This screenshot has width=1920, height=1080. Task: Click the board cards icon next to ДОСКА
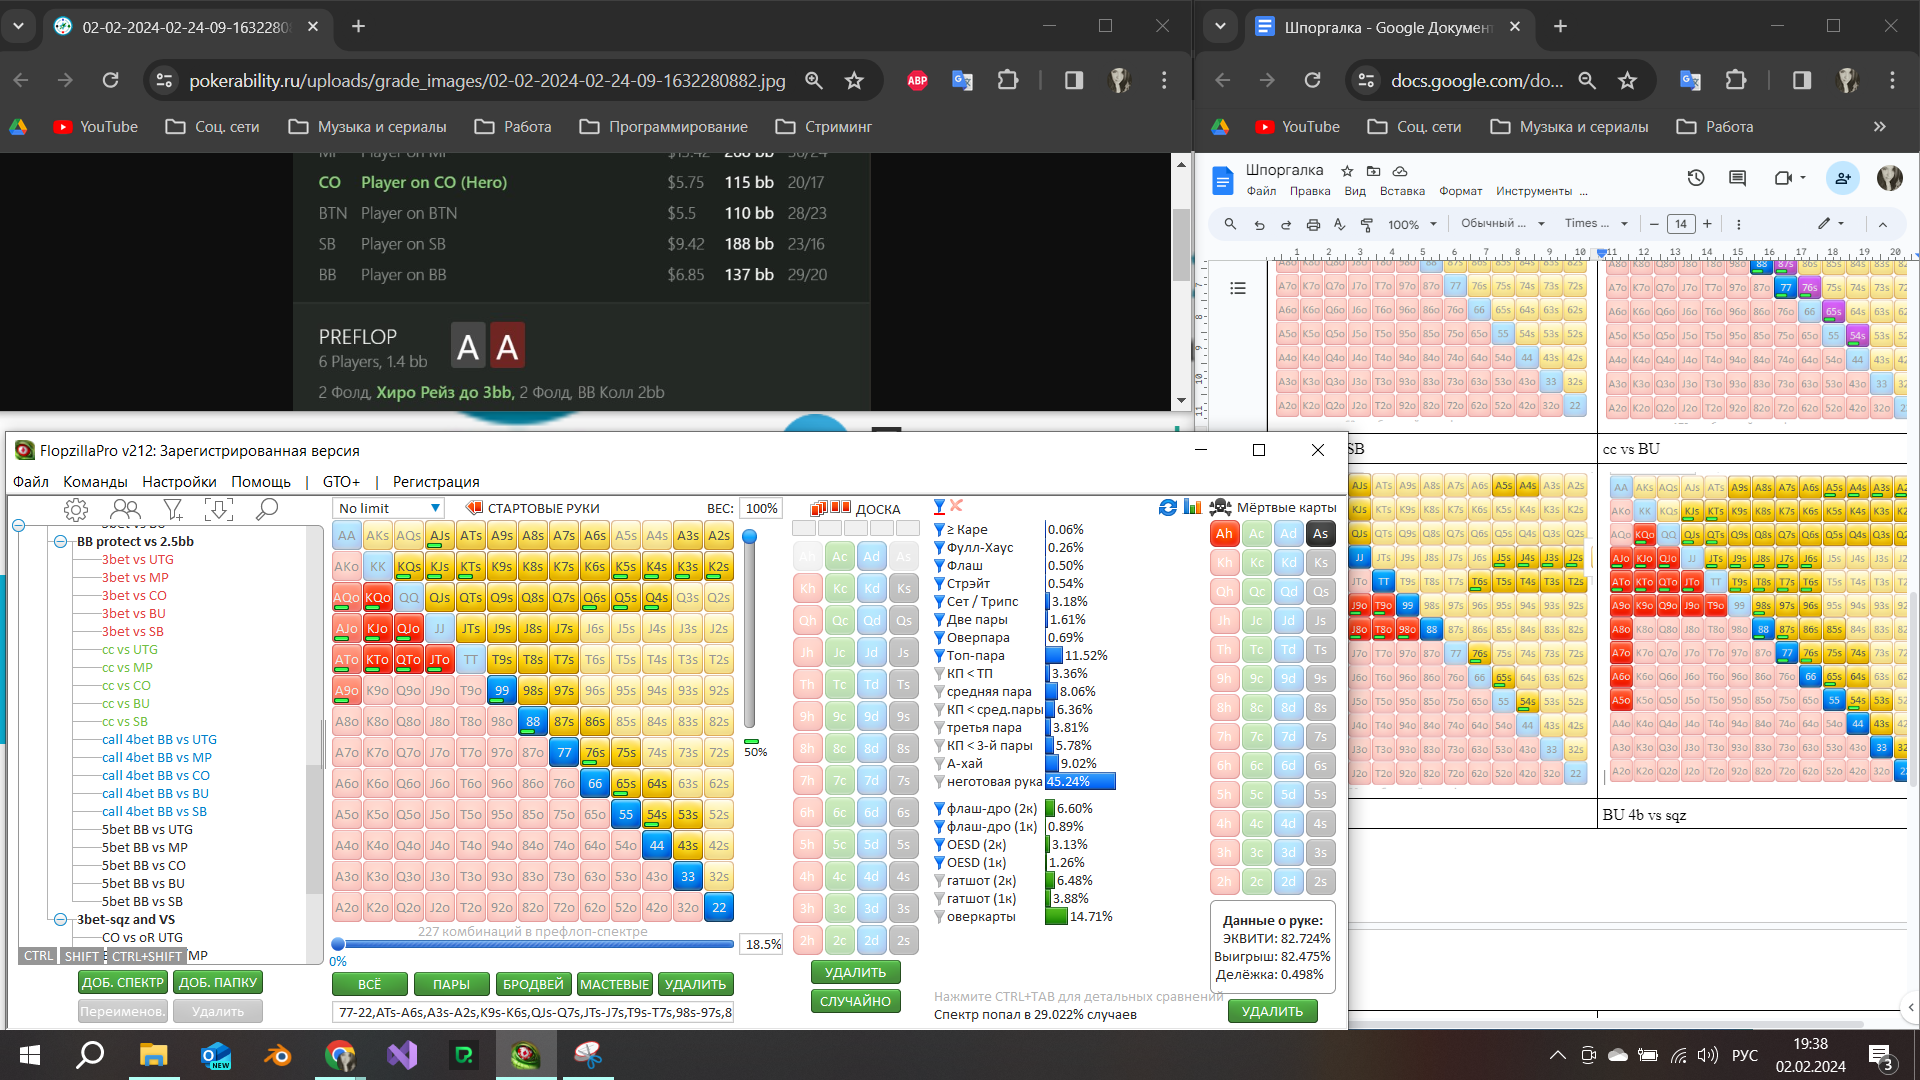[x=830, y=508]
